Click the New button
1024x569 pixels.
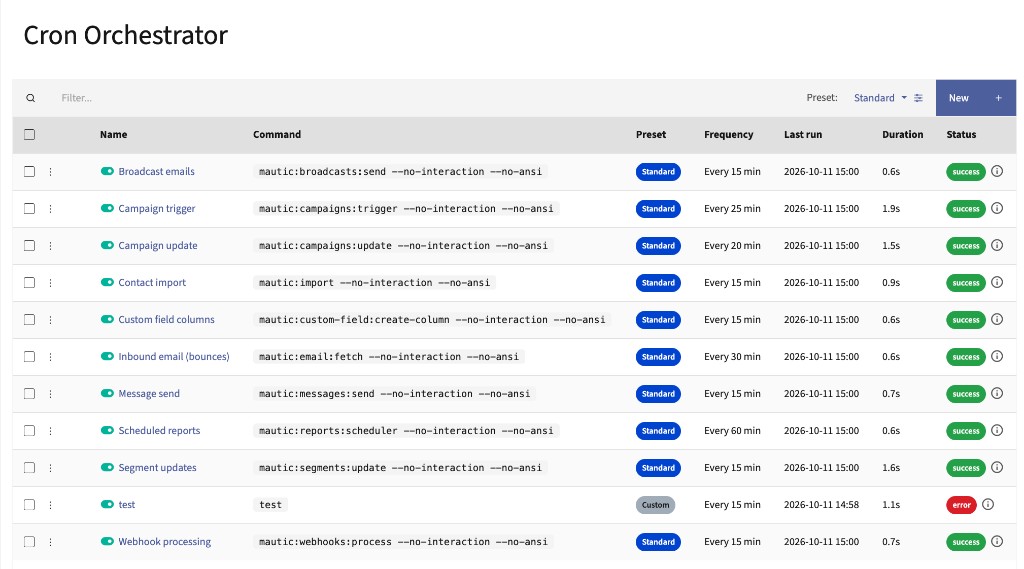click(x=976, y=98)
